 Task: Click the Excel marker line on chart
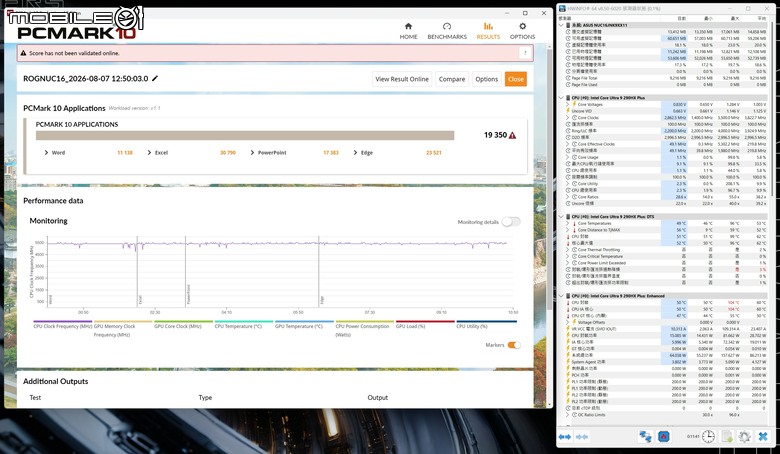click(137, 271)
